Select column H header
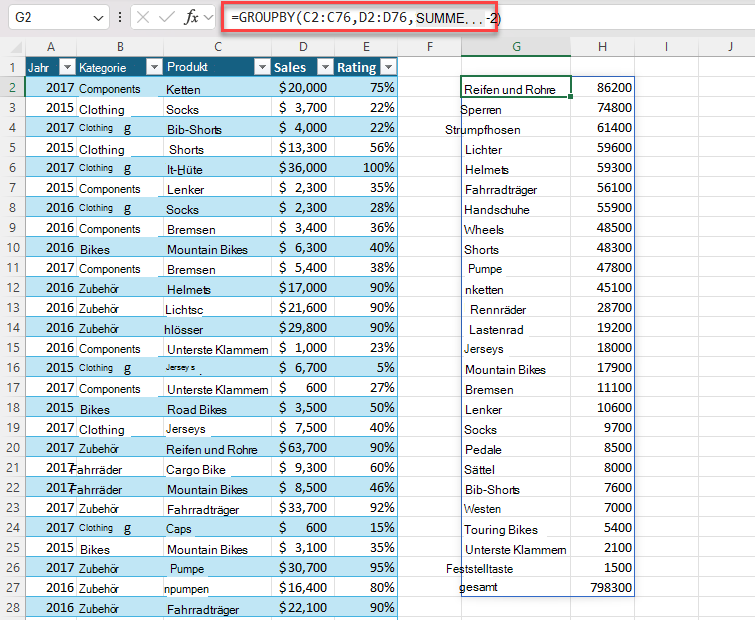 click(x=602, y=47)
